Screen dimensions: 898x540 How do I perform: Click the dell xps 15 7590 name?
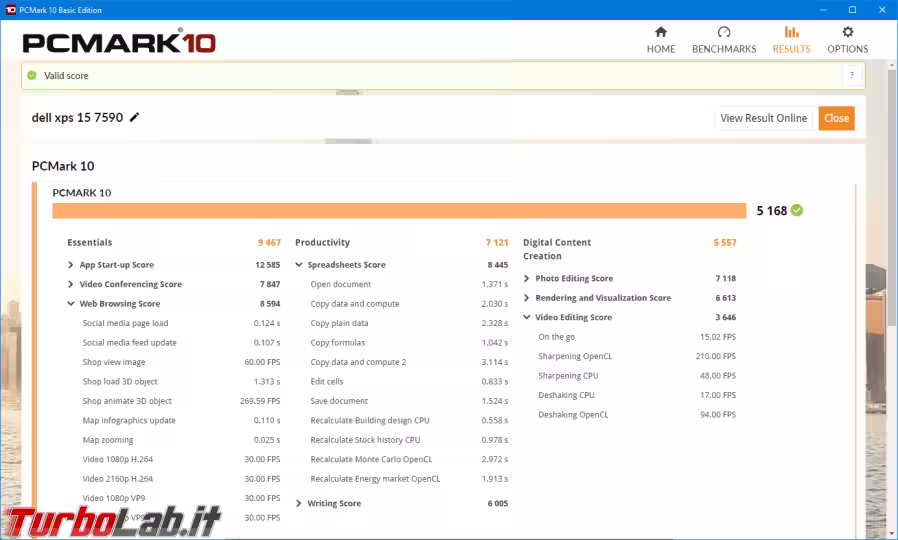77,117
